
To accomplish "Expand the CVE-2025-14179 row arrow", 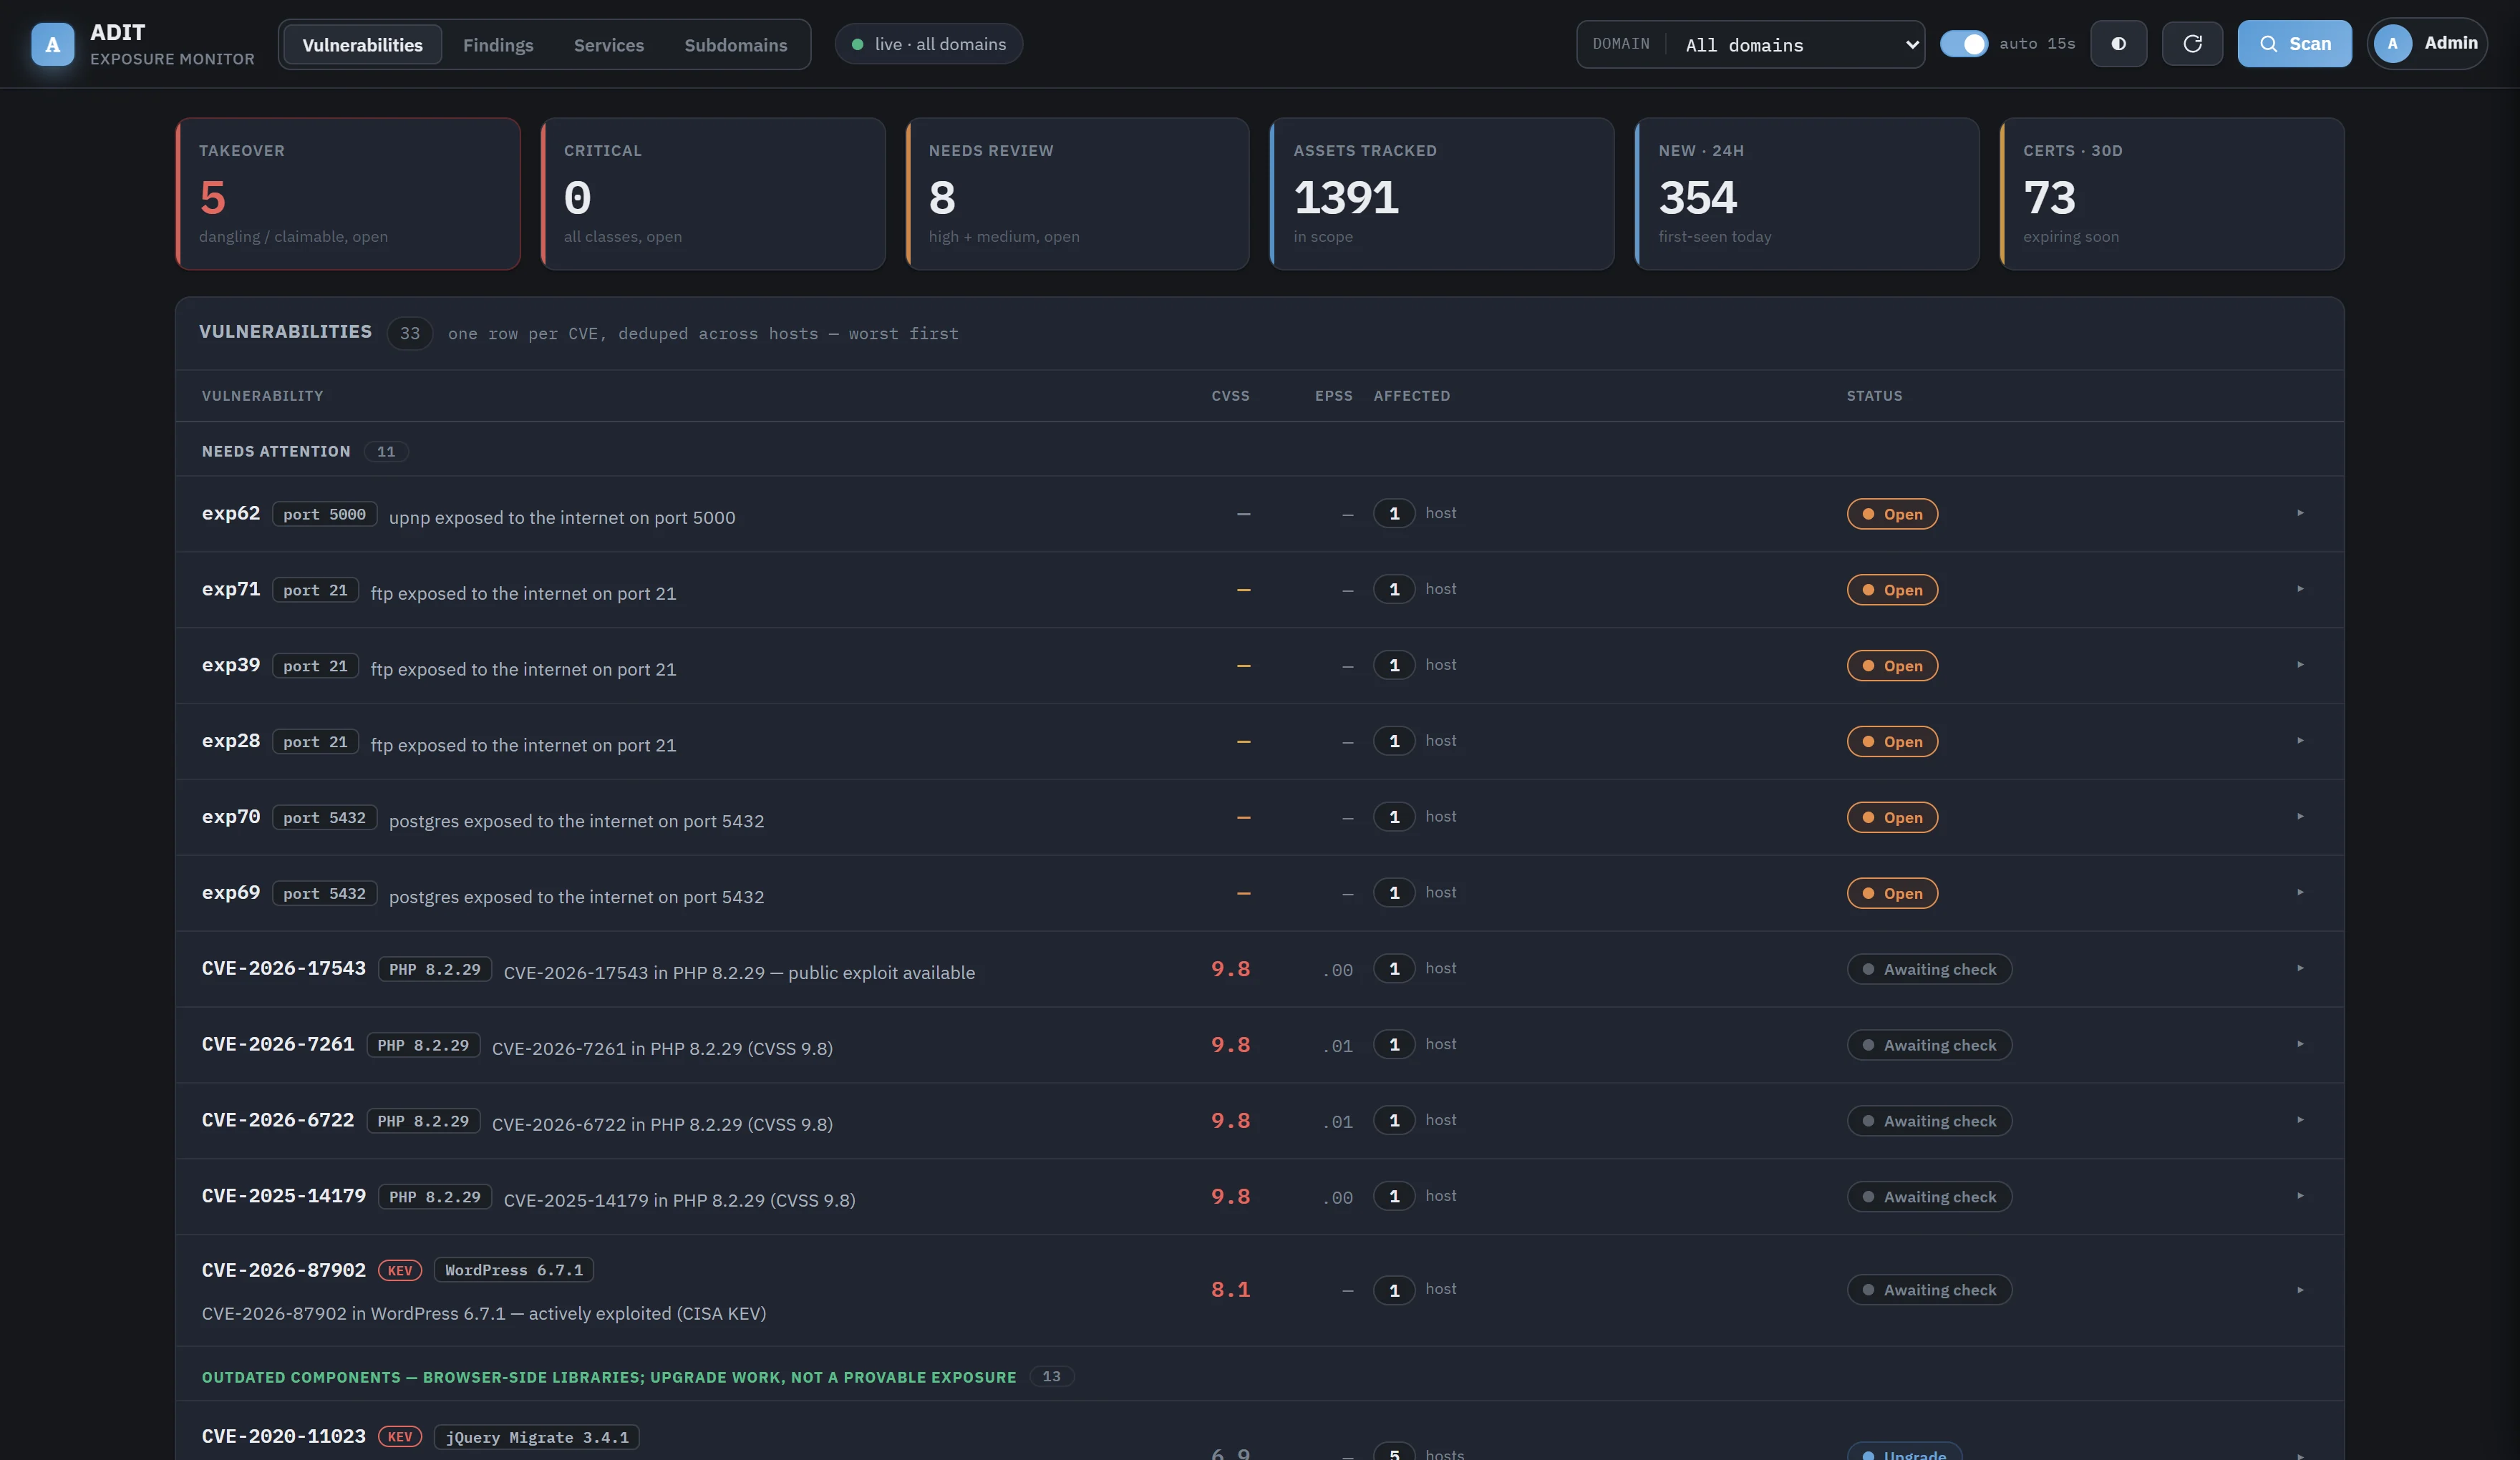I will pos(2300,1197).
